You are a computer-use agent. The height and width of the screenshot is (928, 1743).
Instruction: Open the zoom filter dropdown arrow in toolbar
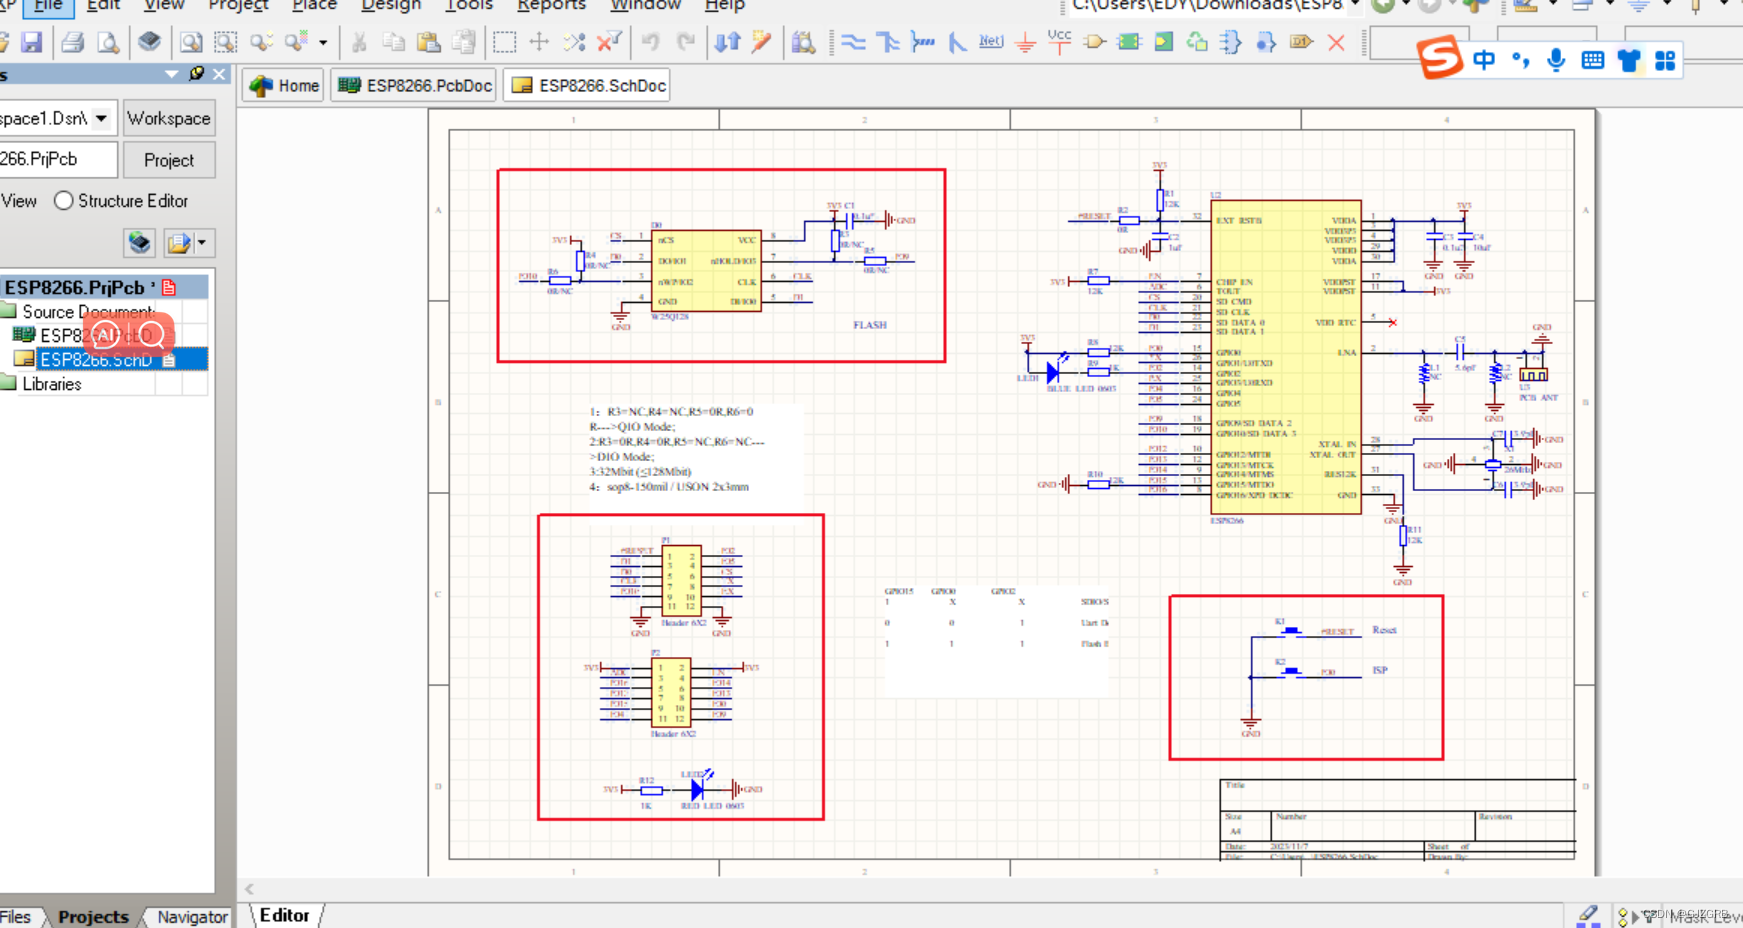tap(322, 43)
